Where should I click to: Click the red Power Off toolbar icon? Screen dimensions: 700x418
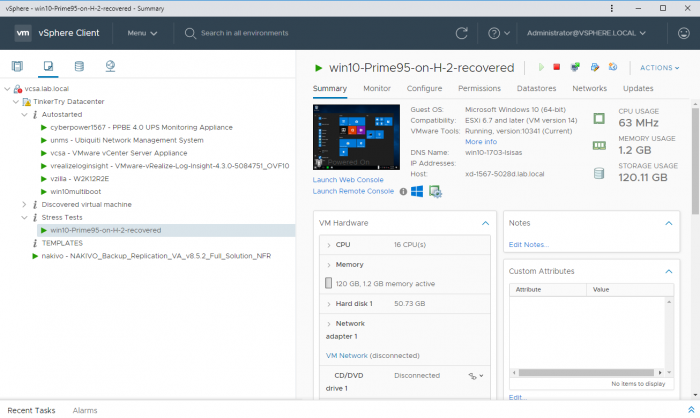[556, 67]
